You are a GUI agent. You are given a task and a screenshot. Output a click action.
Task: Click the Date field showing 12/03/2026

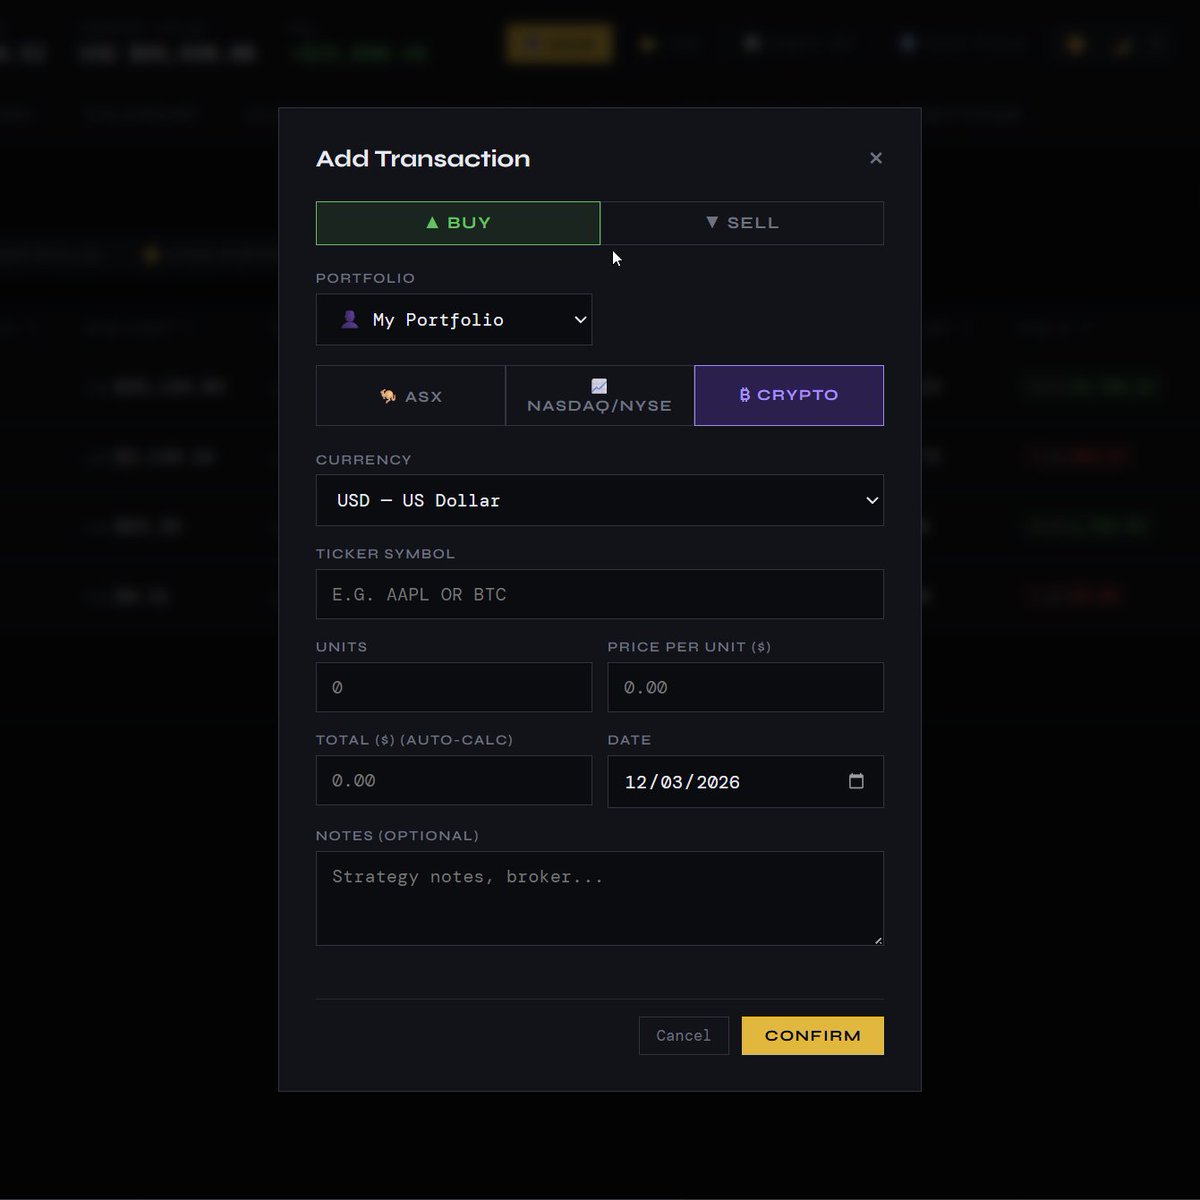point(746,781)
